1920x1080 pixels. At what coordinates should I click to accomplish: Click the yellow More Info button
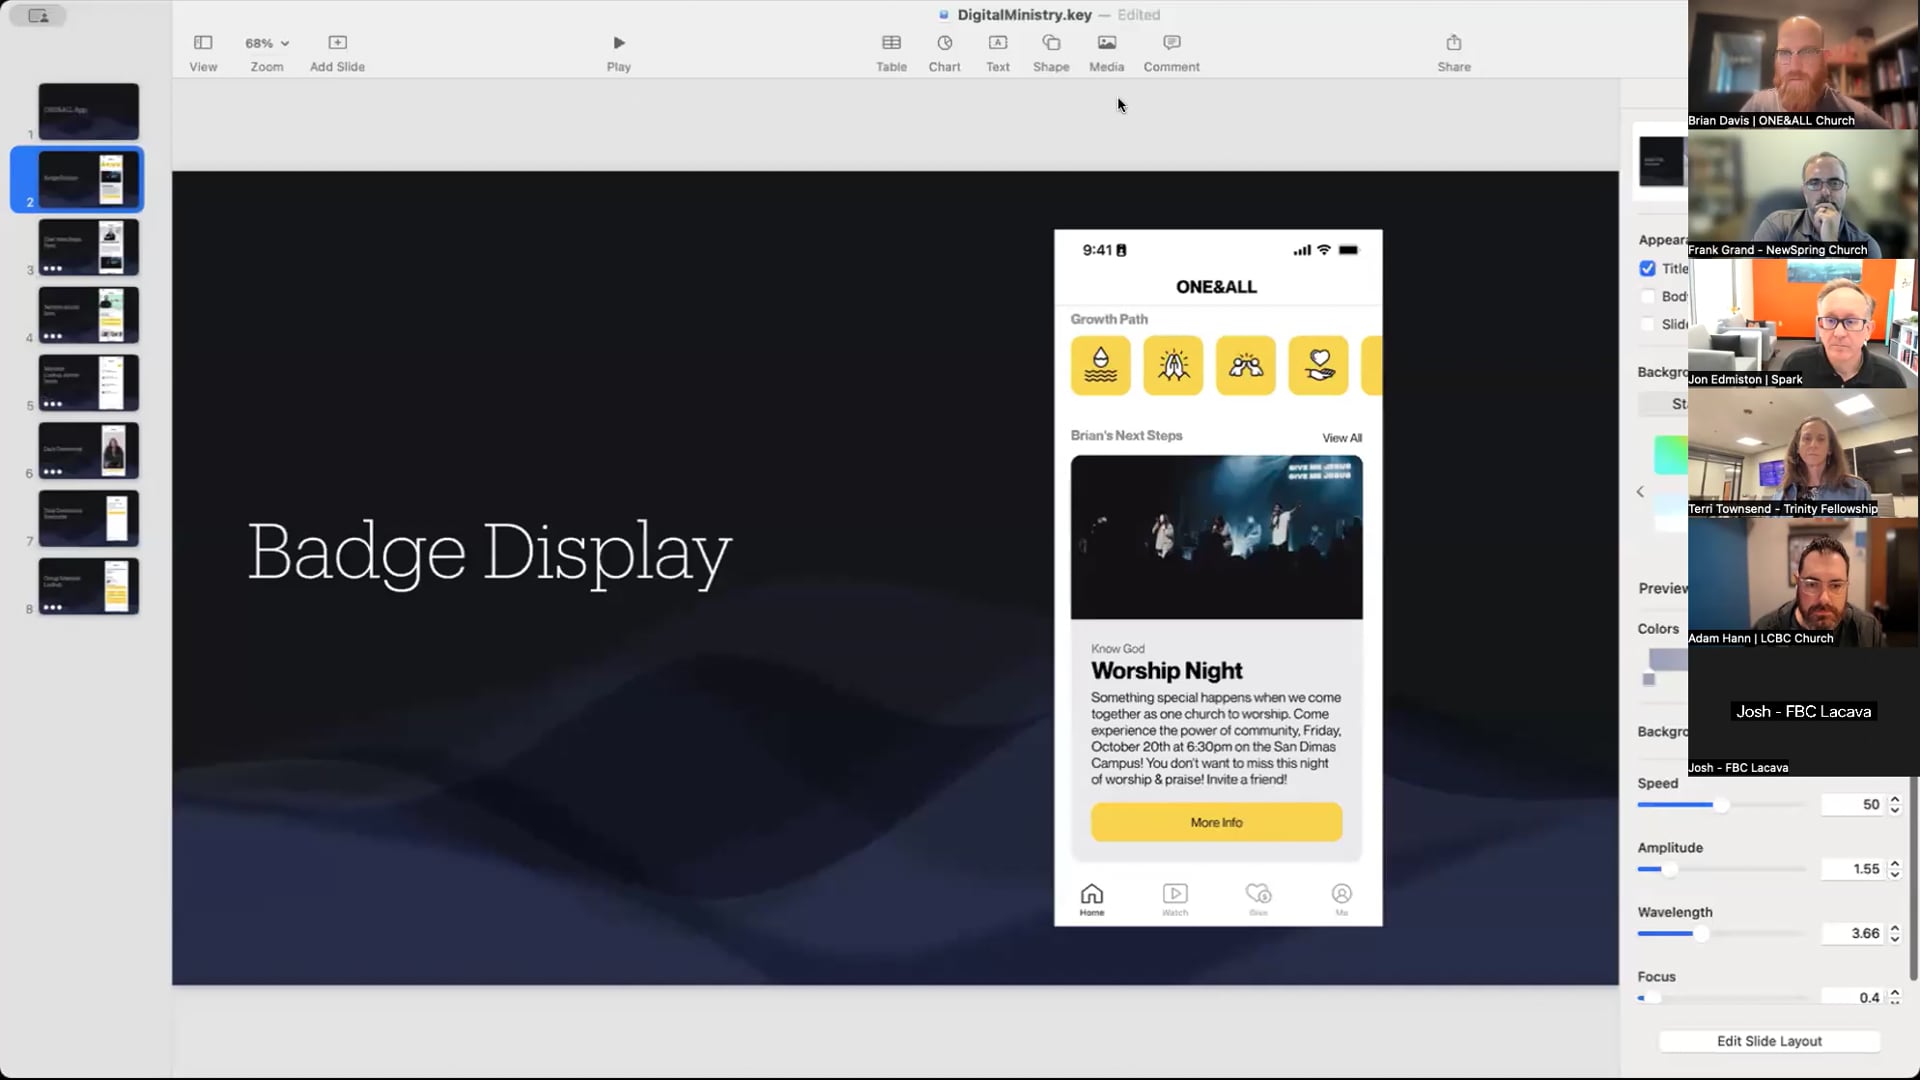(1216, 822)
